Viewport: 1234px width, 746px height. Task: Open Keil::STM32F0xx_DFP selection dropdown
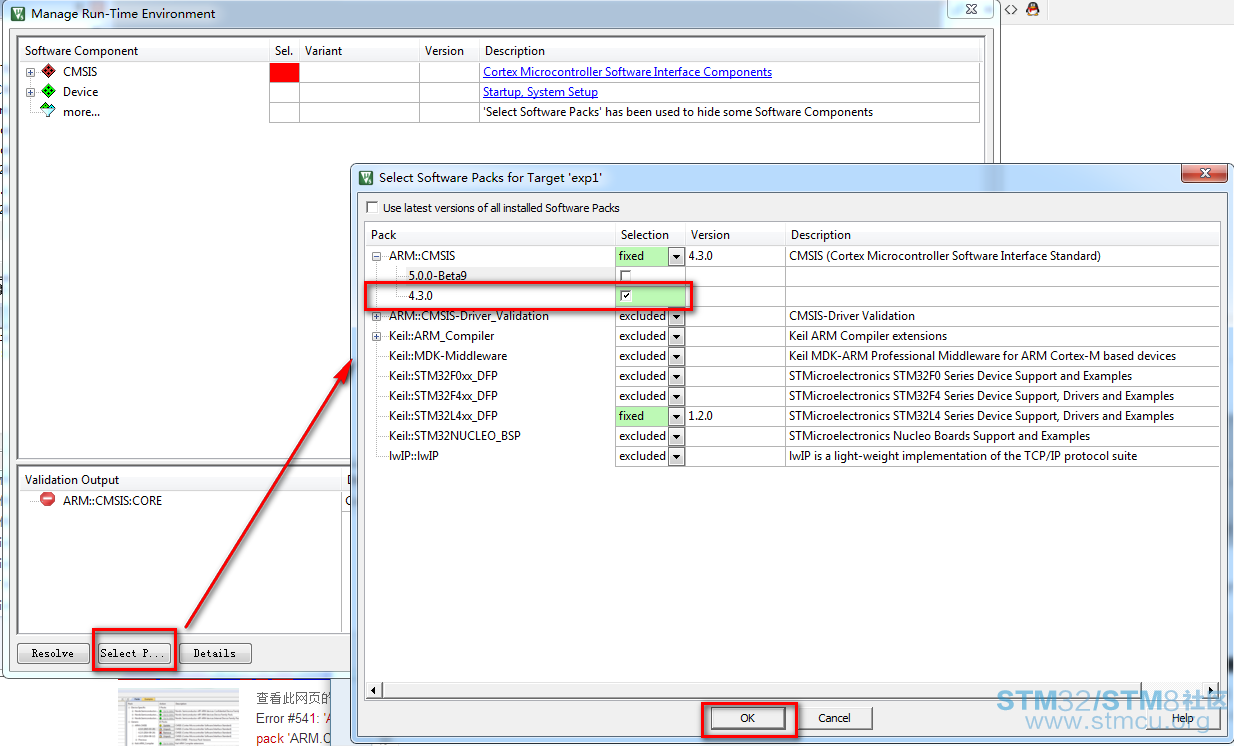(677, 376)
